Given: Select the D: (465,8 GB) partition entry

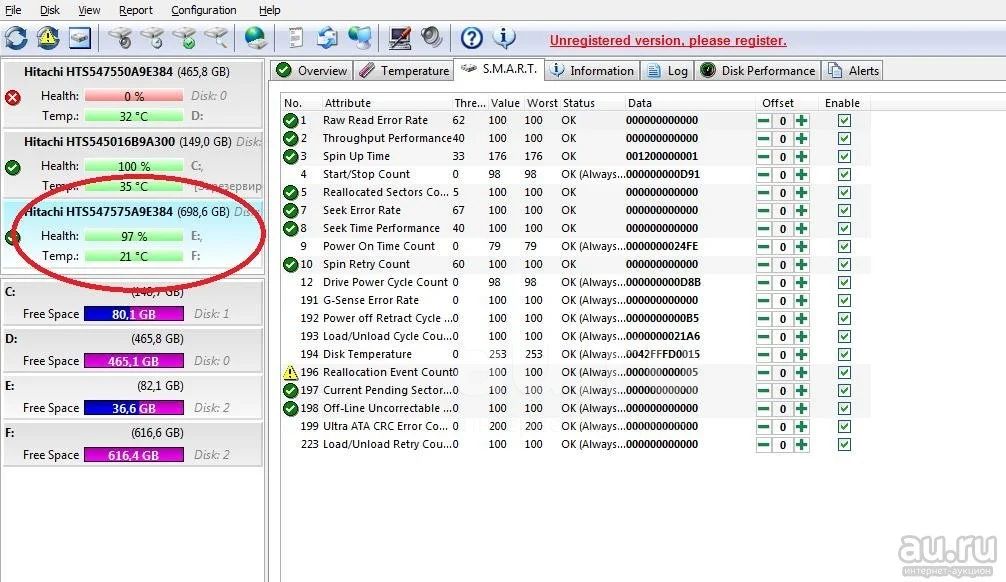Looking at the screenshot, I should click(133, 350).
